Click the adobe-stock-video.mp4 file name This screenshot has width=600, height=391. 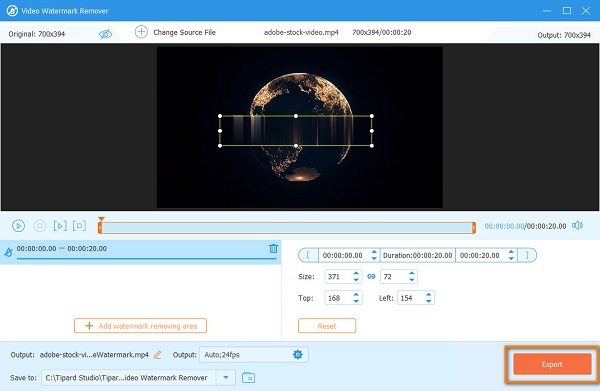(301, 32)
